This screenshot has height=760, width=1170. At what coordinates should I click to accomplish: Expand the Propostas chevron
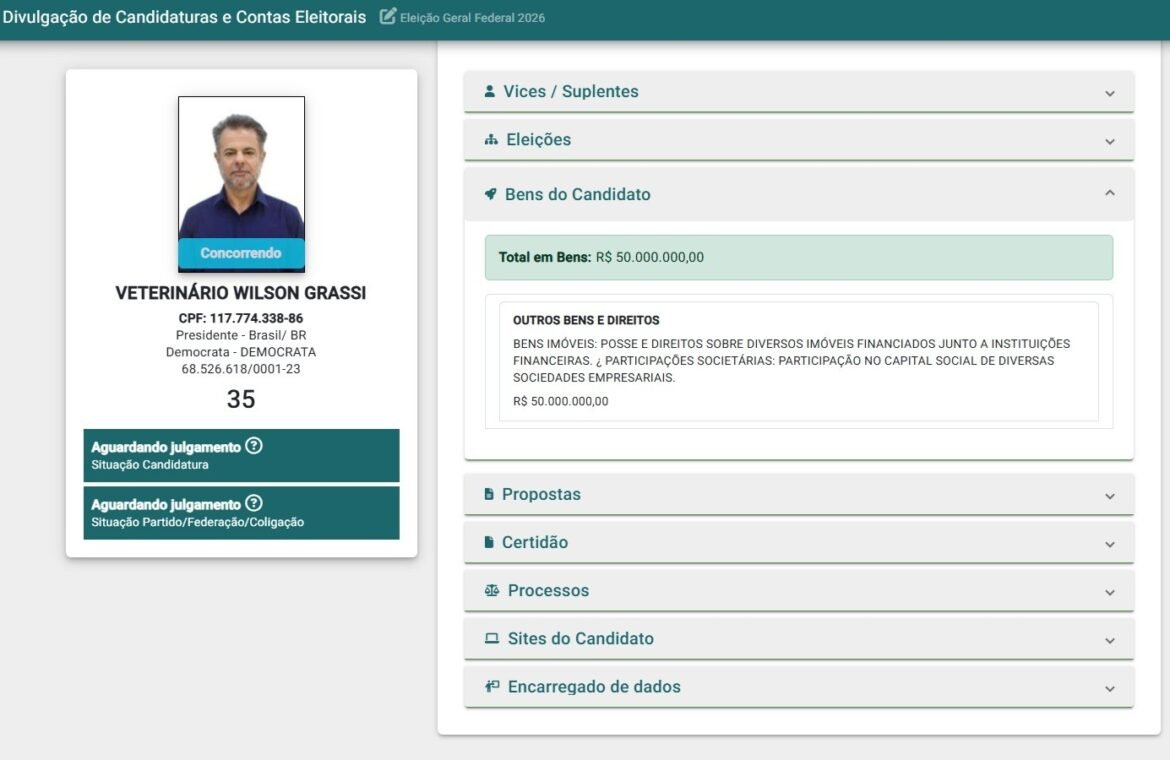1110,496
